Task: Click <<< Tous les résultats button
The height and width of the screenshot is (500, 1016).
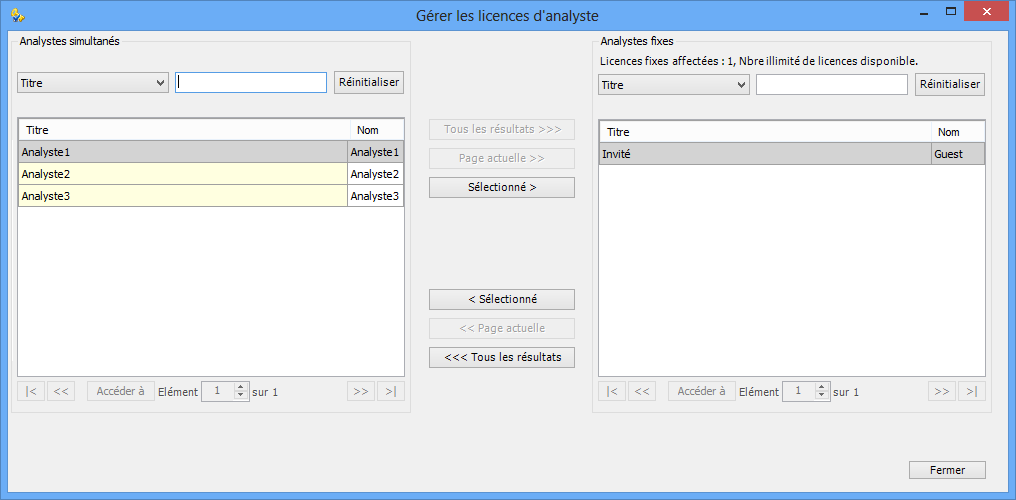Action: click(502, 357)
